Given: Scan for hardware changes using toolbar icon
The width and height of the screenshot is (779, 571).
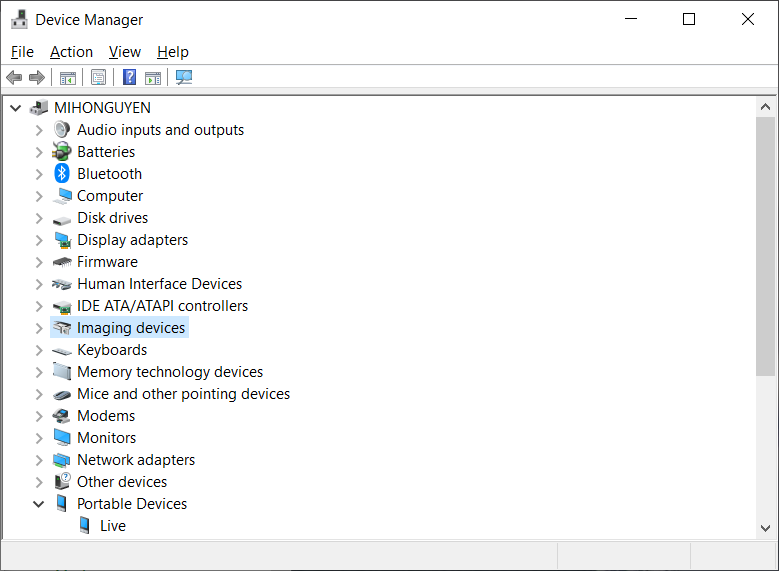Looking at the screenshot, I should tap(184, 78).
